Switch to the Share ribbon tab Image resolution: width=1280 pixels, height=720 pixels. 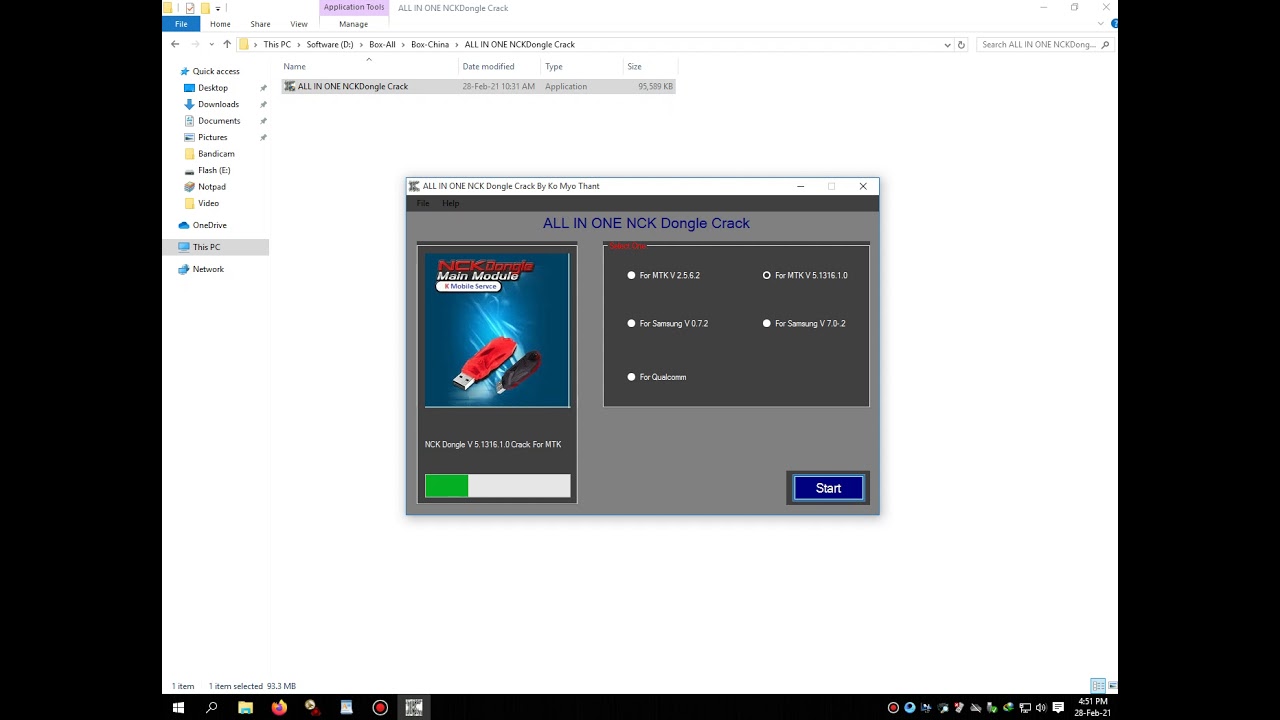pyautogui.click(x=260, y=24)
